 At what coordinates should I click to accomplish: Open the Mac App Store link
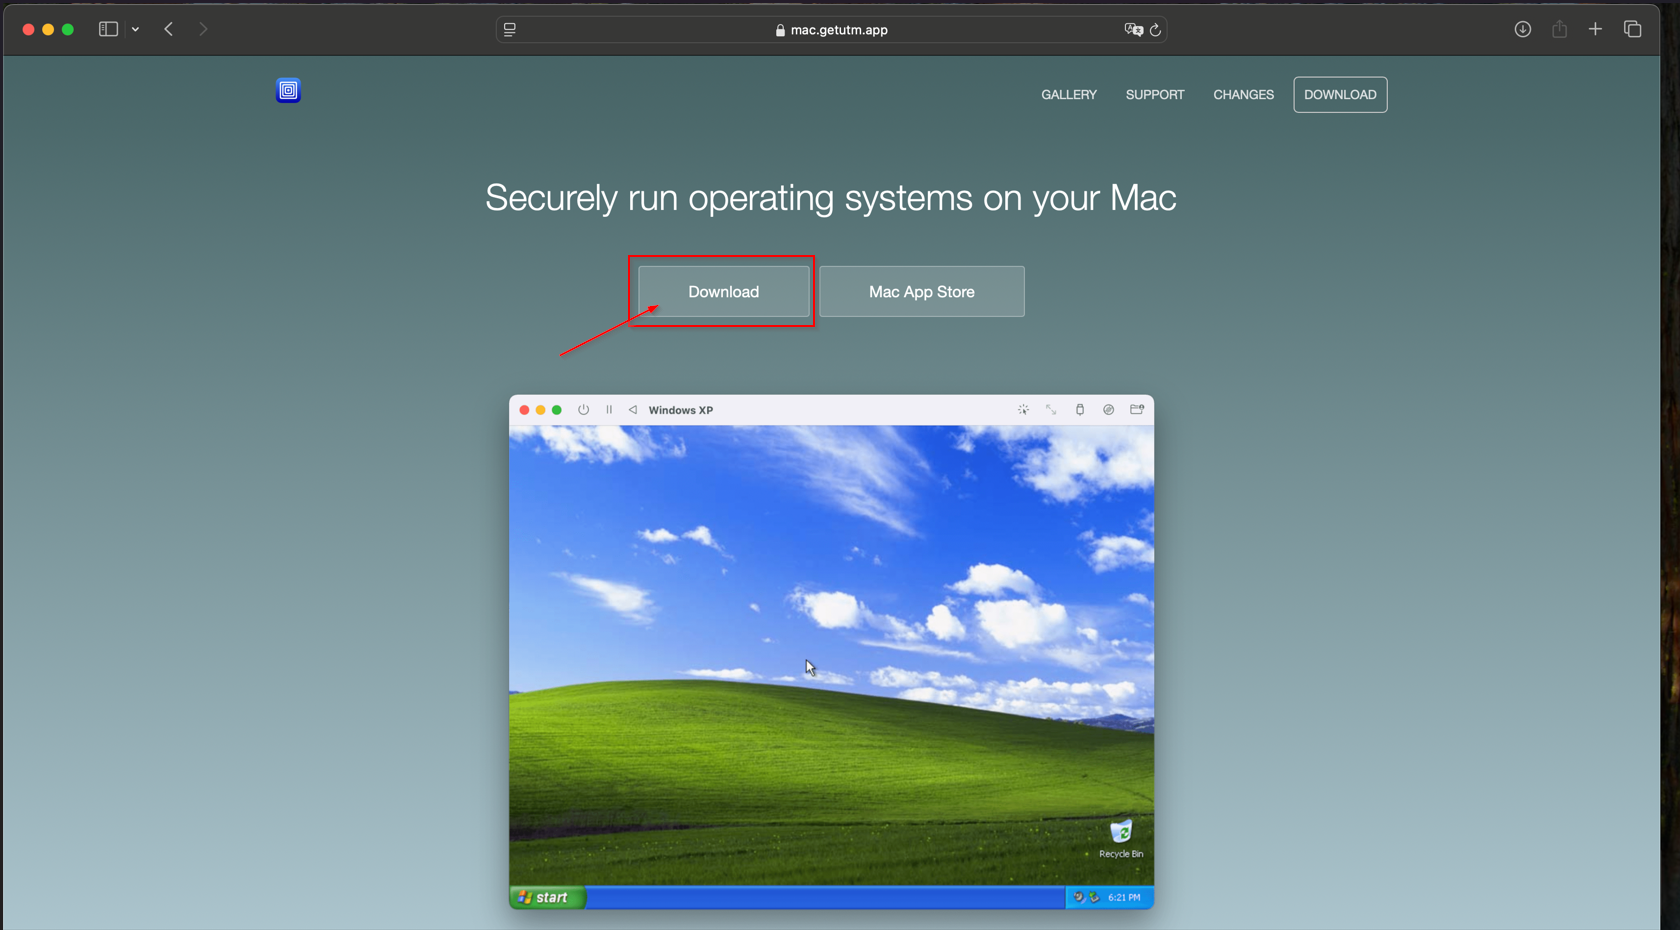point(921,292)
